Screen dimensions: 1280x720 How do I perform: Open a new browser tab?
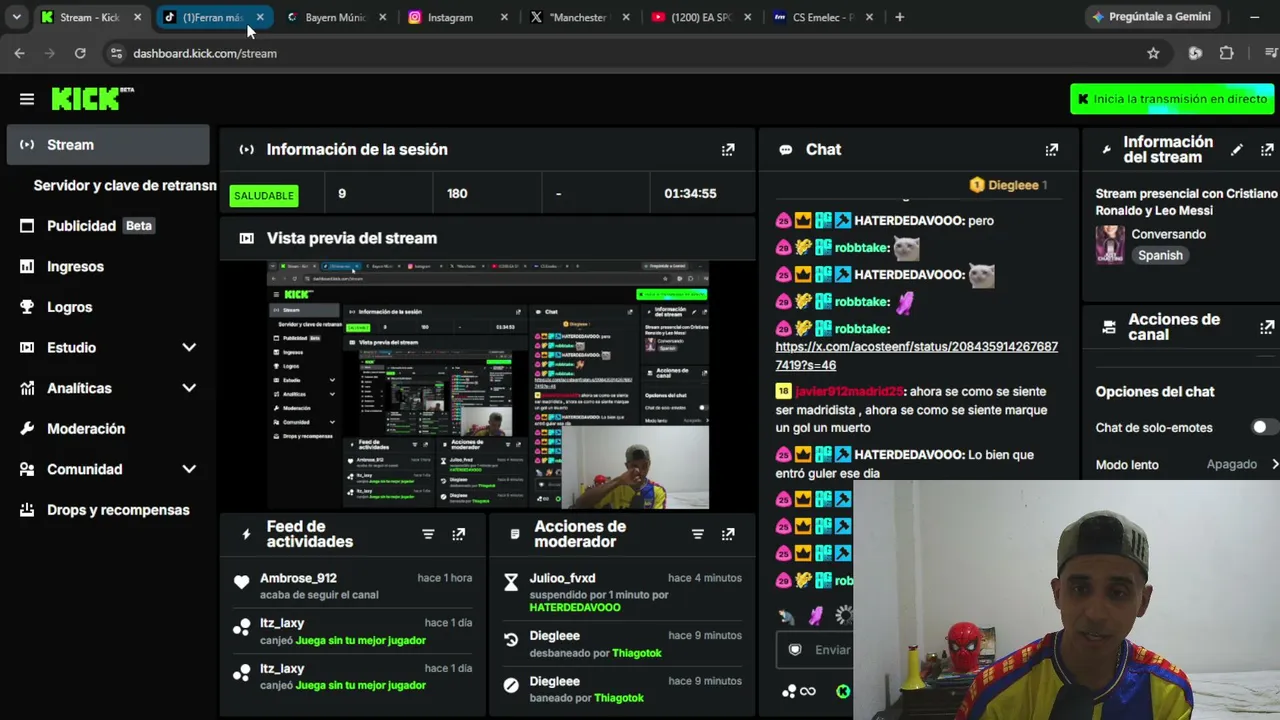click(x=899, y=17)
